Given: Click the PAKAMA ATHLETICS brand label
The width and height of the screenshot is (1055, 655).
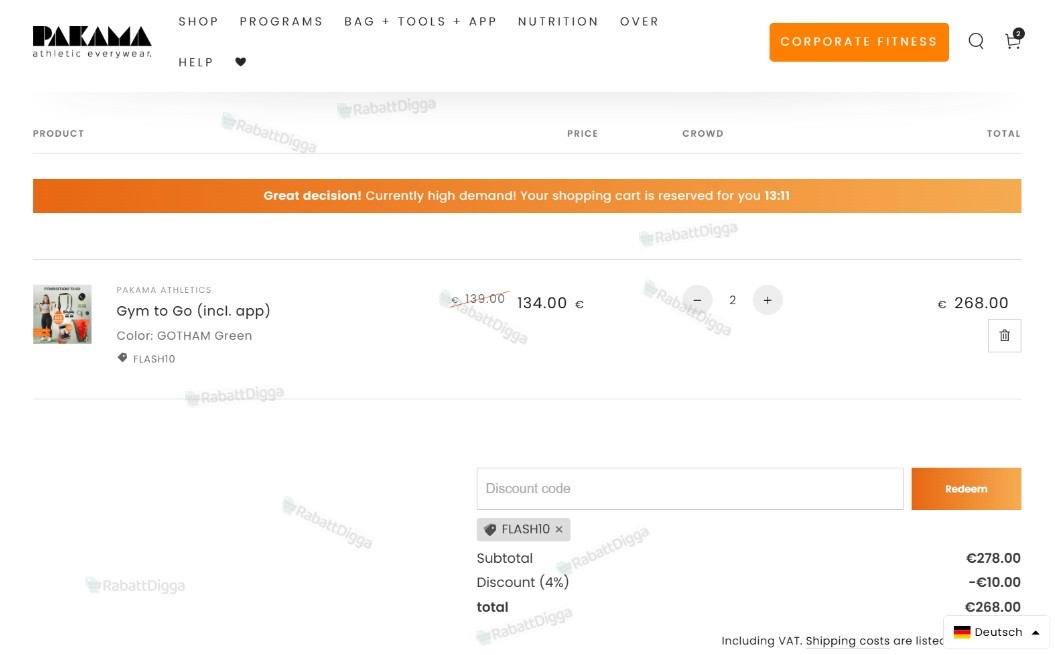Looking at the screenshot, I should pyautogui.click(x=163, y=290).
